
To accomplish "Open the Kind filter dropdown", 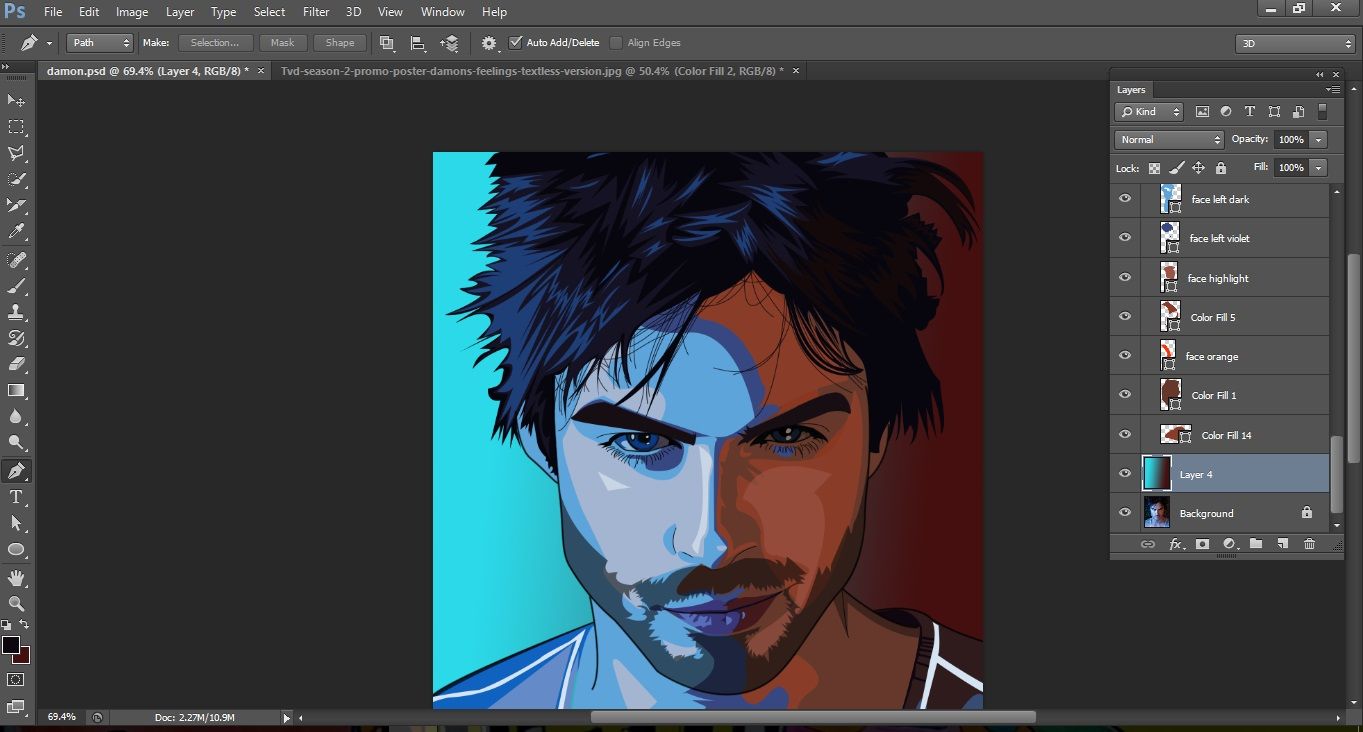I will tap(1150, 112).
